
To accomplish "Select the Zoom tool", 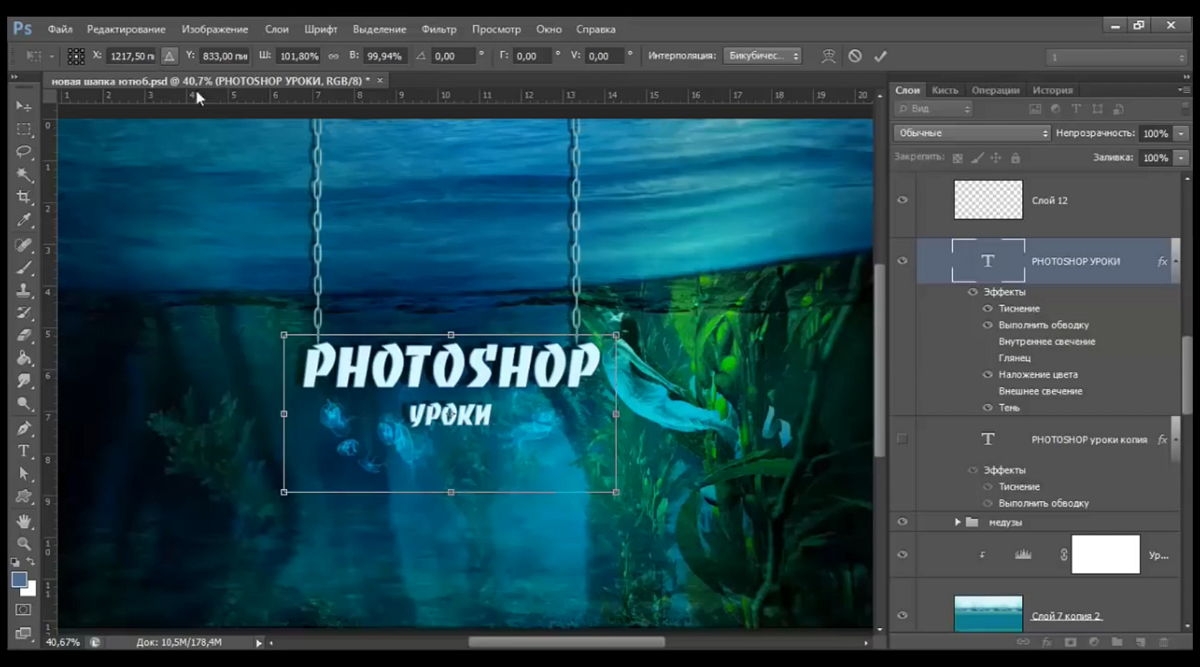I will pyautogui.click(x=23, y=544).
